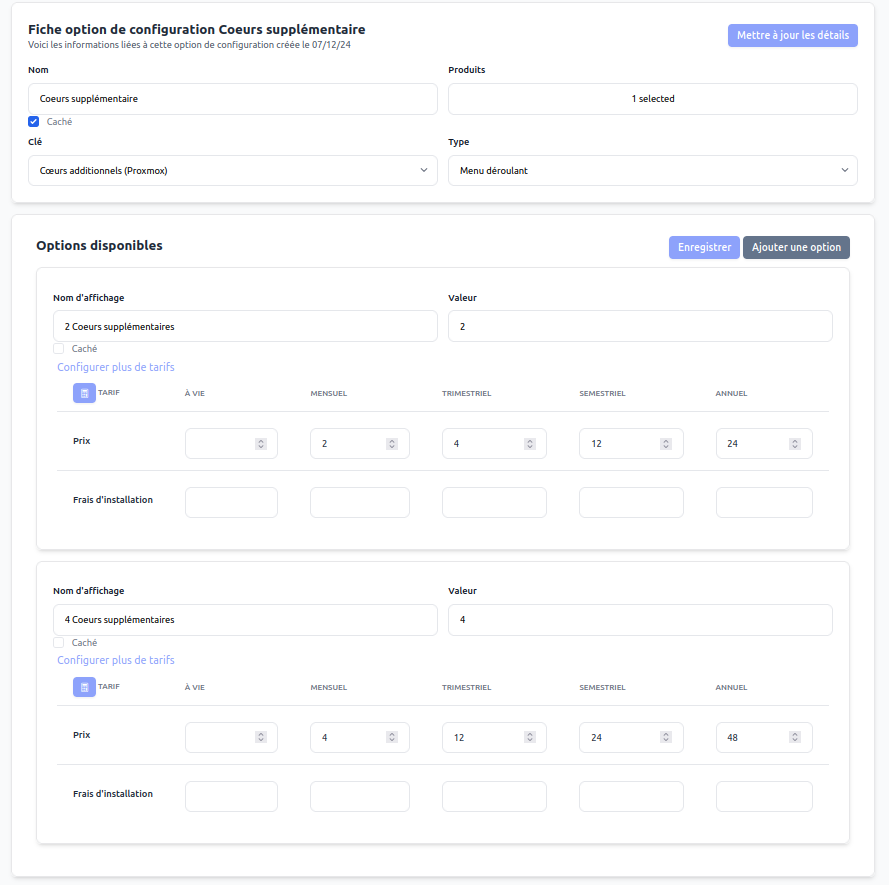
Task: Click stepper on 4 Coeurs semestriel price
Action: coord(666,737)
